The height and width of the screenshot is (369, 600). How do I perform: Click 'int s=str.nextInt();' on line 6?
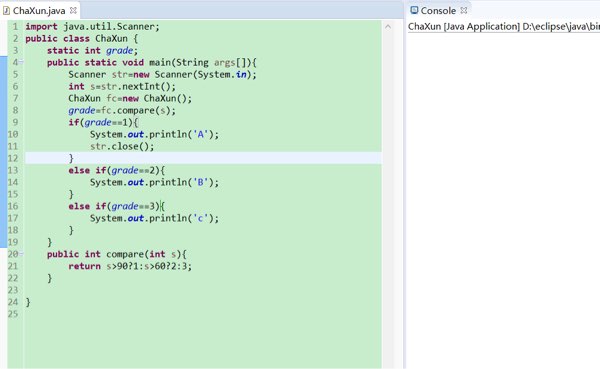(122, 86)
